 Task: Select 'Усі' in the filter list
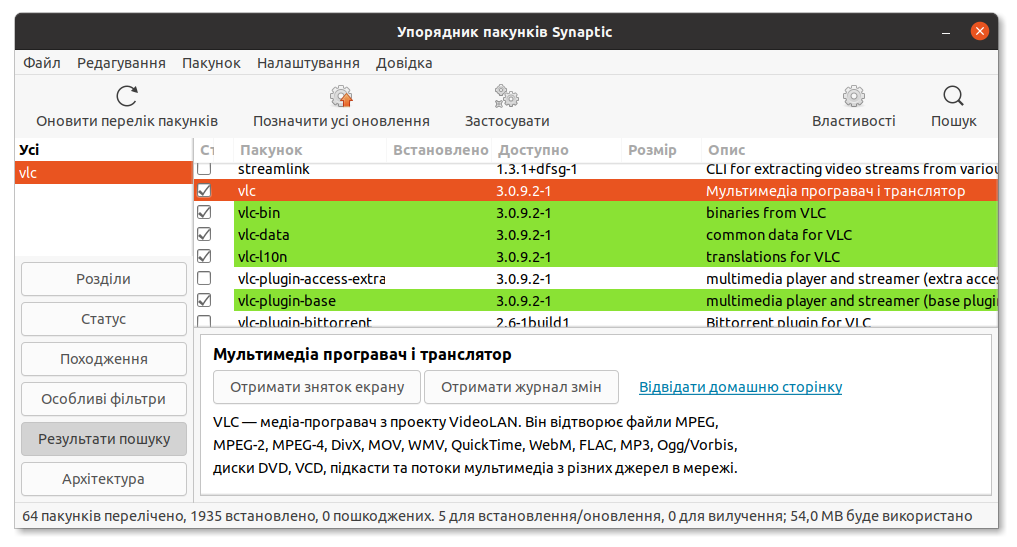point(104,150)
